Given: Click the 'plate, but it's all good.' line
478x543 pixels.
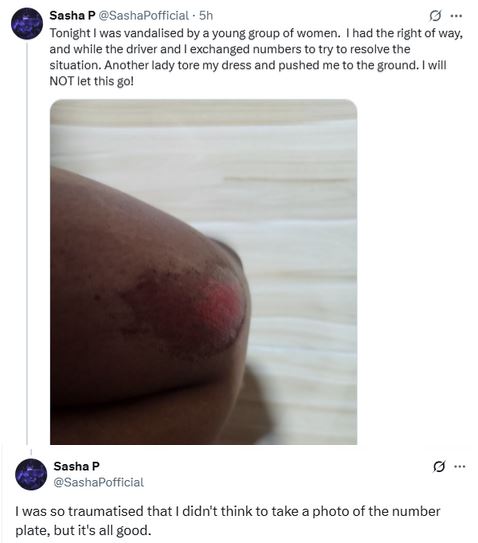Looking at the screenshot, I should pos(83,530).
